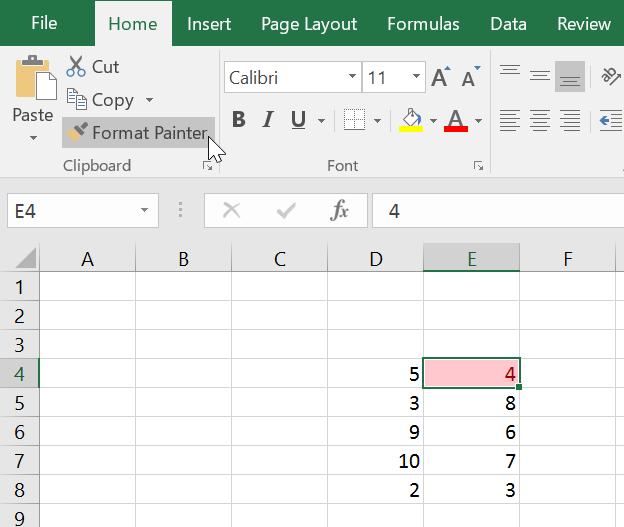624x527 pixels.
Task: Click the Name Box showing E4
Action: 83,211
